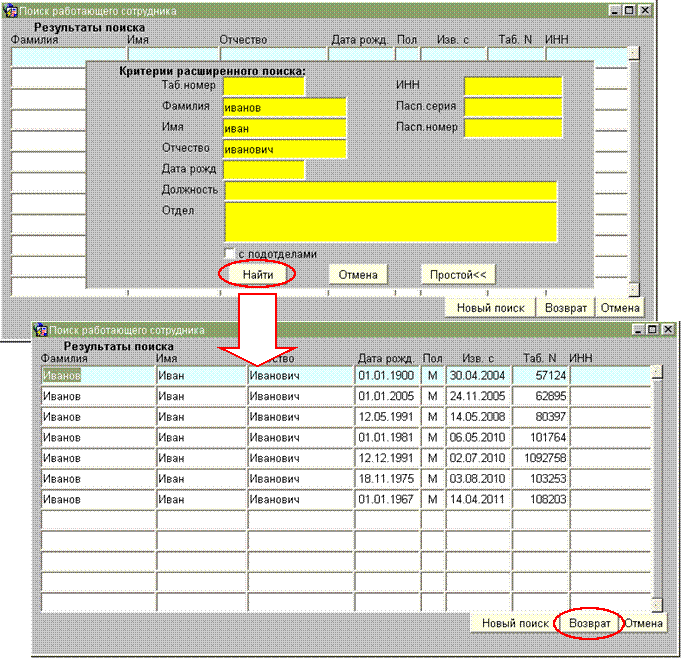This screenshot has height=659, width=682.
Task: Close the back search window
Action: click(x=645, y=10)
